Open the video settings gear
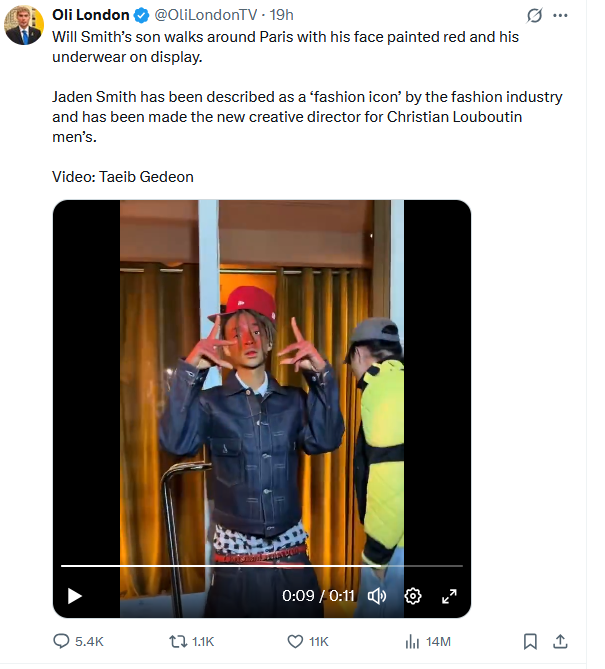Image resolution: width=605 pixels, height=669 pixels. point(413,596)
